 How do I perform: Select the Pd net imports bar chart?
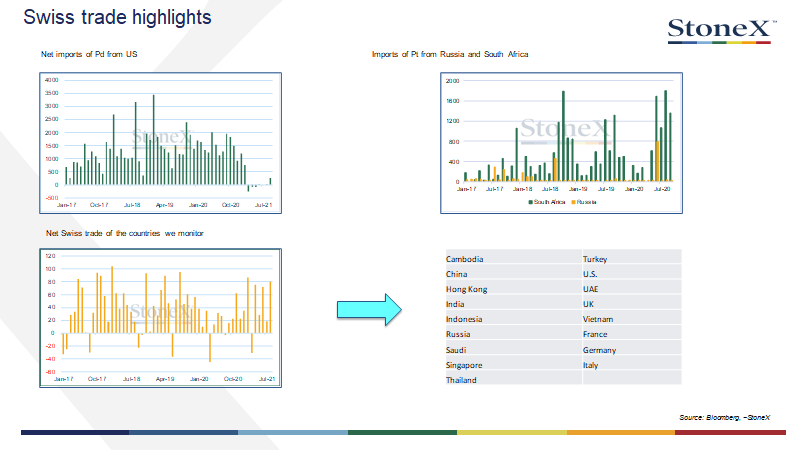pyautogui.click(x=160, y=143)
